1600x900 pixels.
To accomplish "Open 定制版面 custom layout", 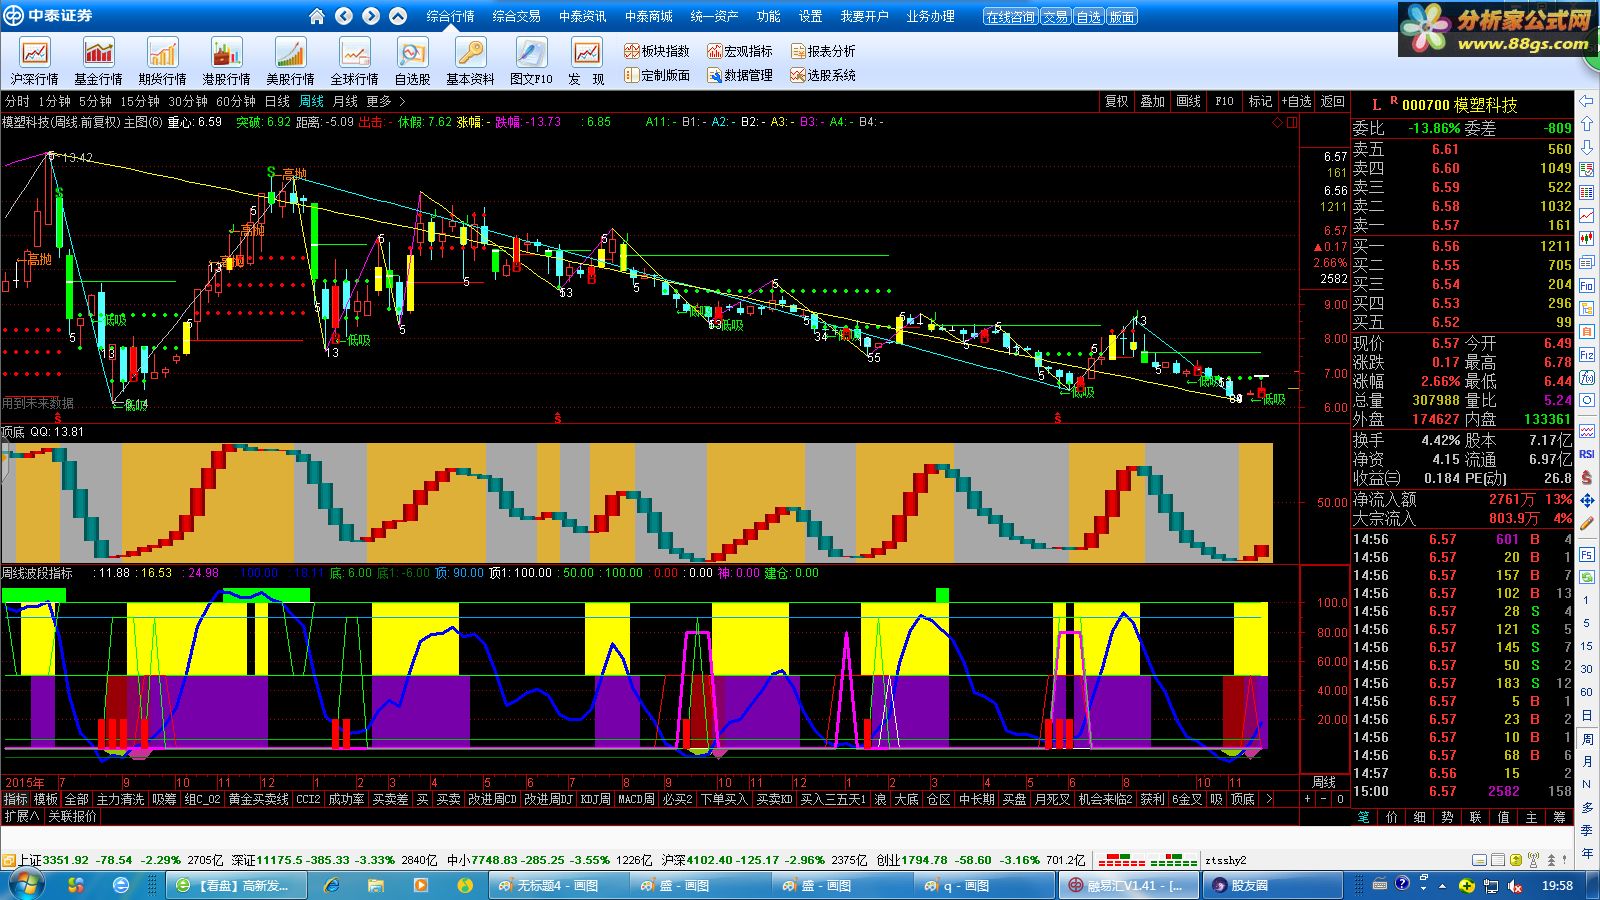I will (x=657, y=75).
